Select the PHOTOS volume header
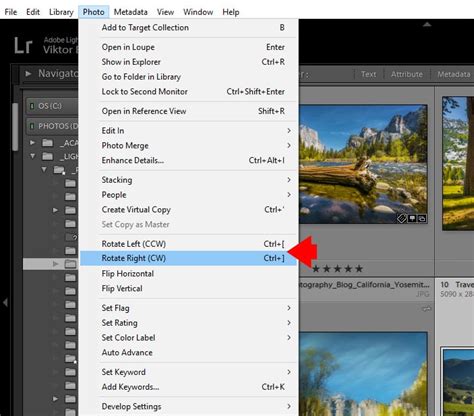 pos(52,126)
